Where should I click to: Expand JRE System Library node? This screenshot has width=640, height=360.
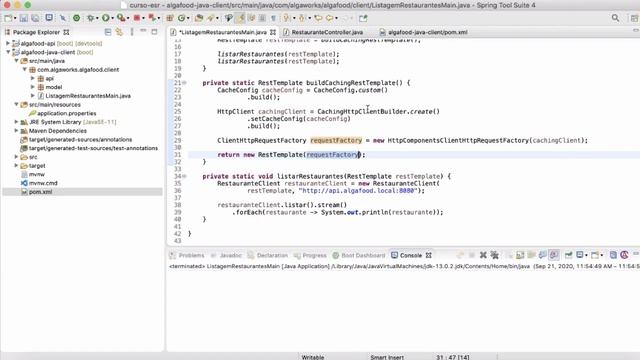click(x=16, y=122)
